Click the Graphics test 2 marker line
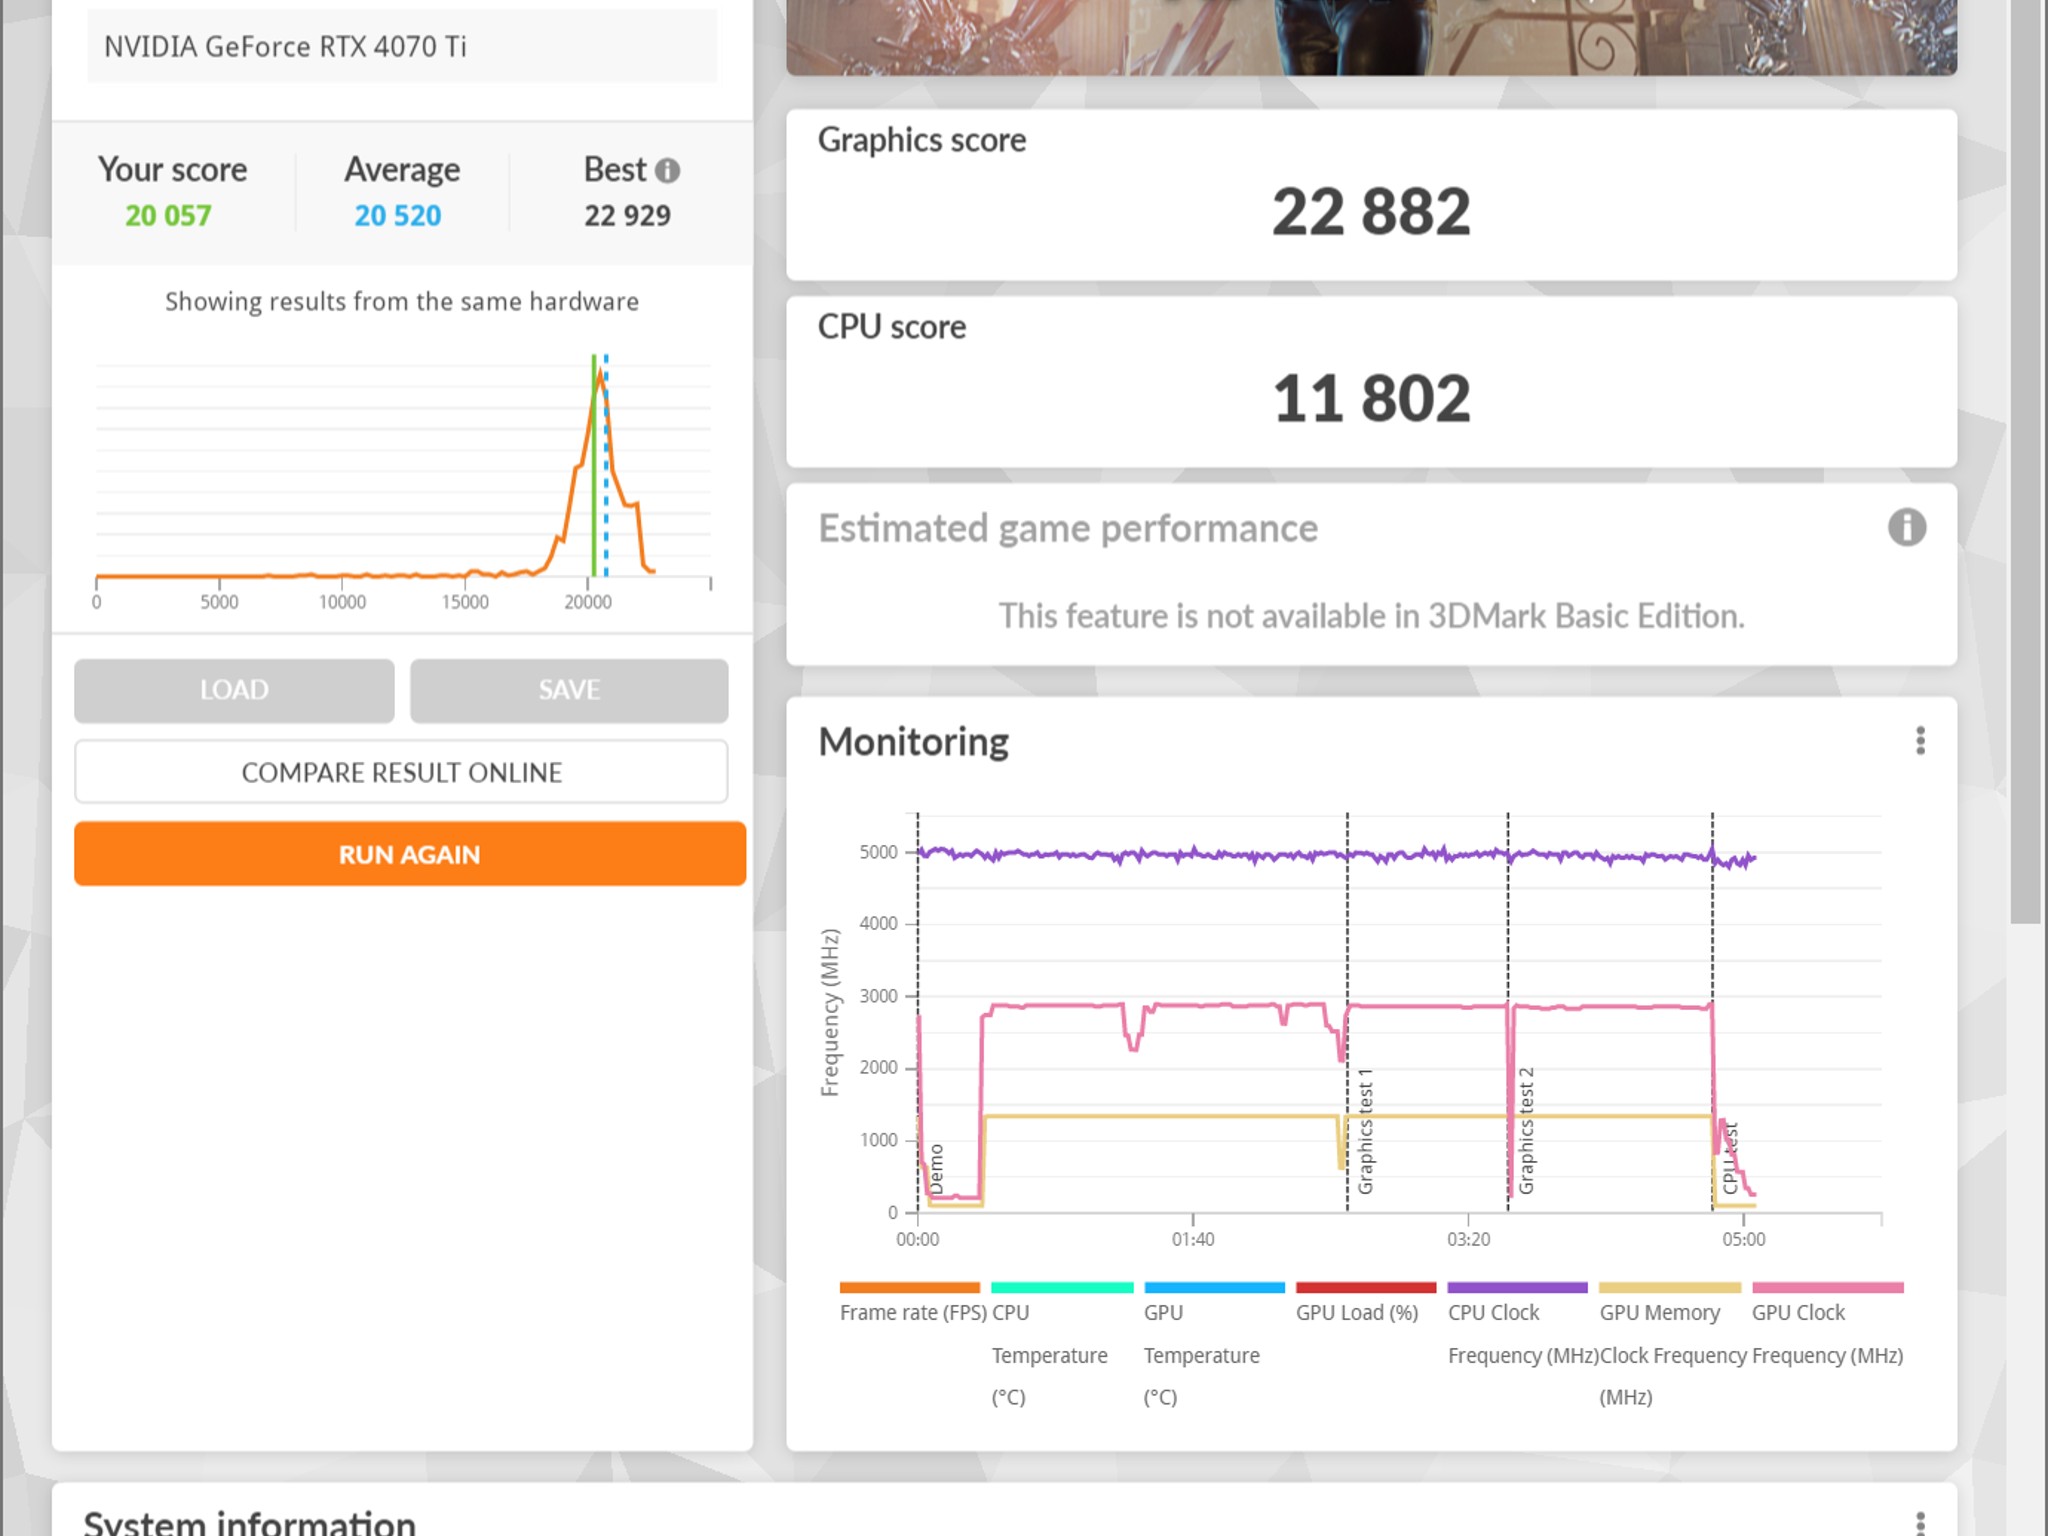2048x1536 pixels. point(1508,1010)
